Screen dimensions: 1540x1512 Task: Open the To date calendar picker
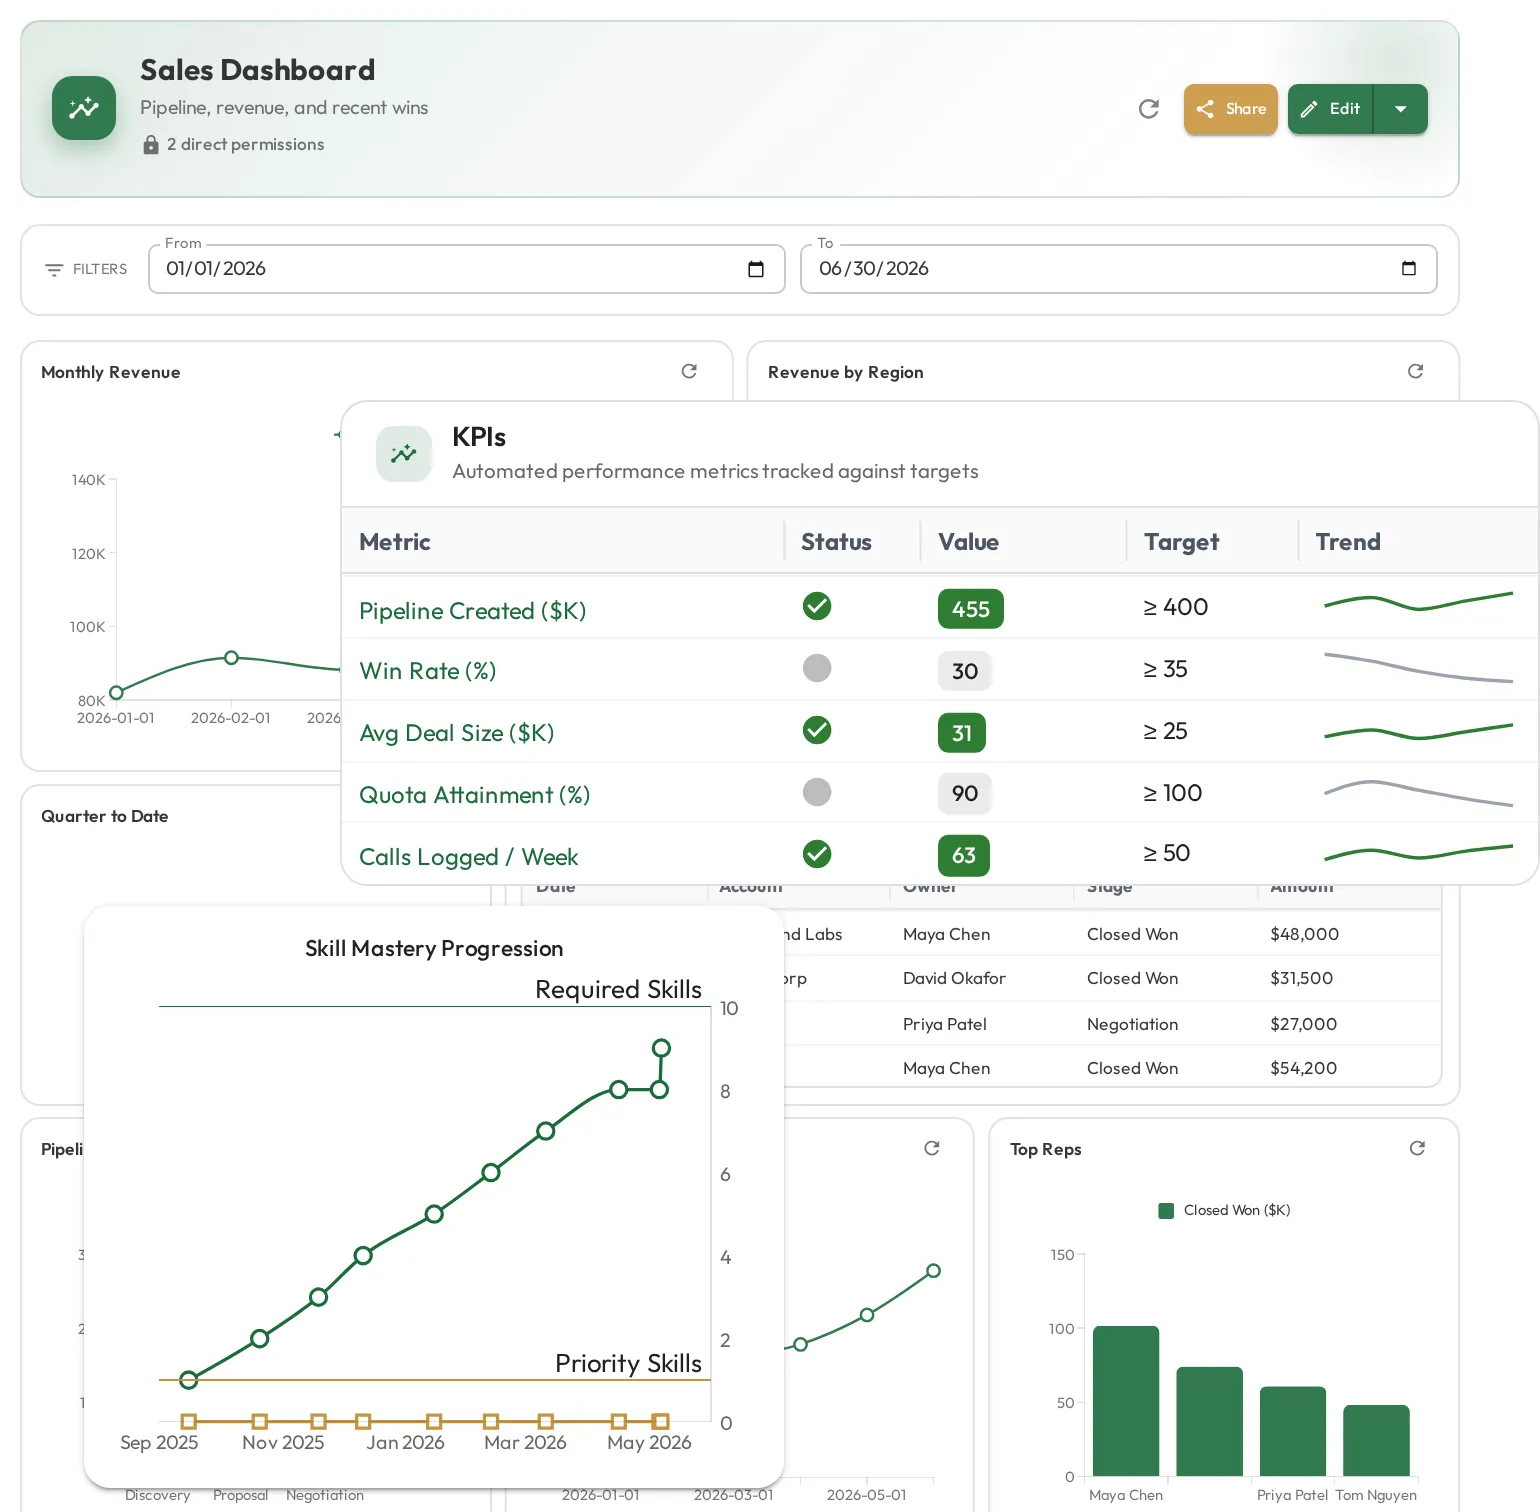(x=1409, y=268)
